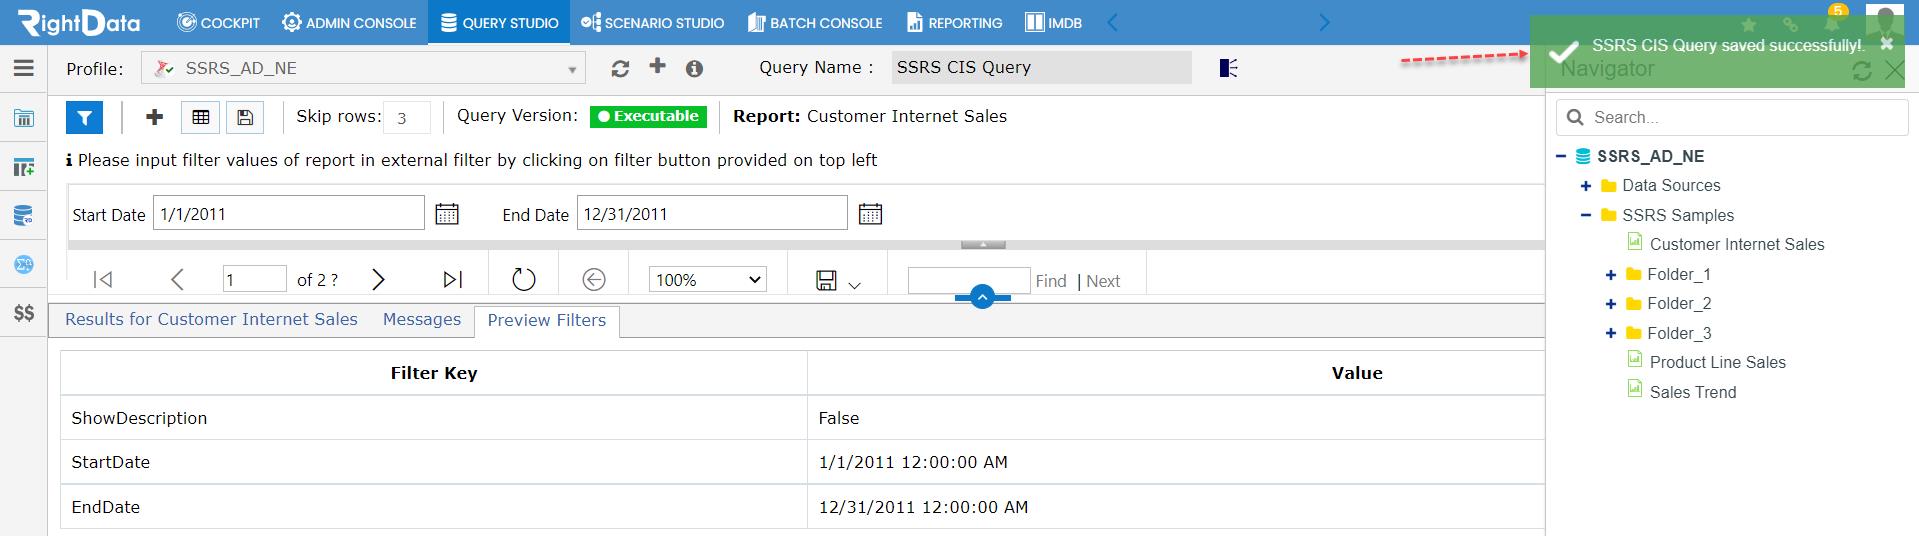Click the Navigator Search box
The height and width of the screenshot is (536, 1919).
1732,117
